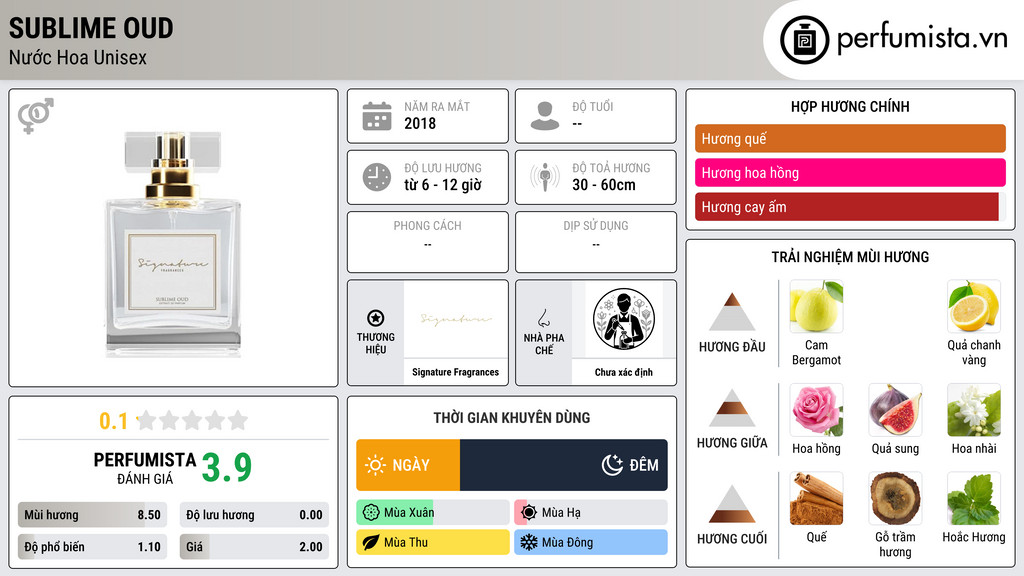Click the Mùa Xuân season bar

tap(432, 512)
